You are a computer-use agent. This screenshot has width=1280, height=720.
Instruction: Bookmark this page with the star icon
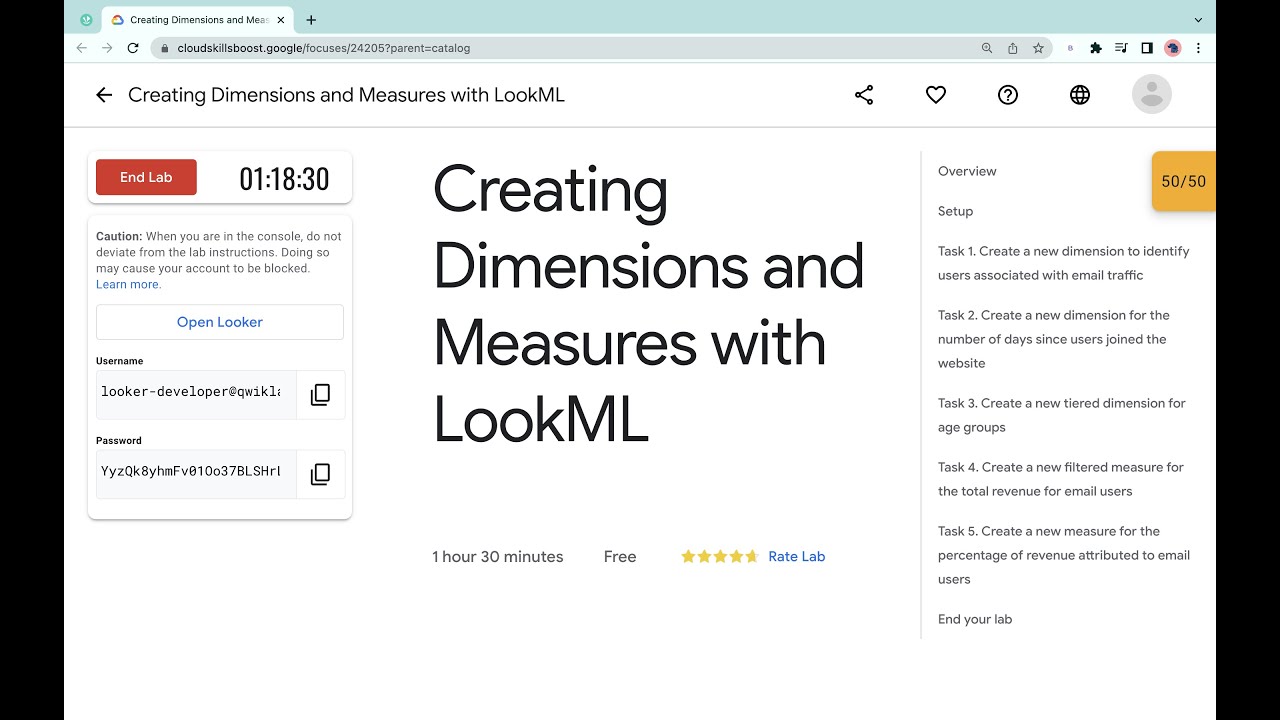pos(1039,48)
